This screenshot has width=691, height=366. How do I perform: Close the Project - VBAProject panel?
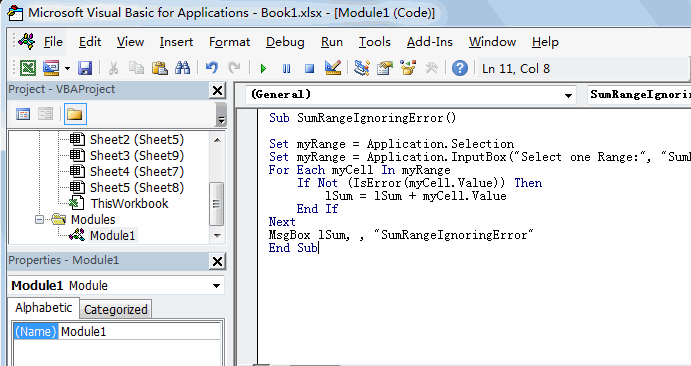pos(217,91)
